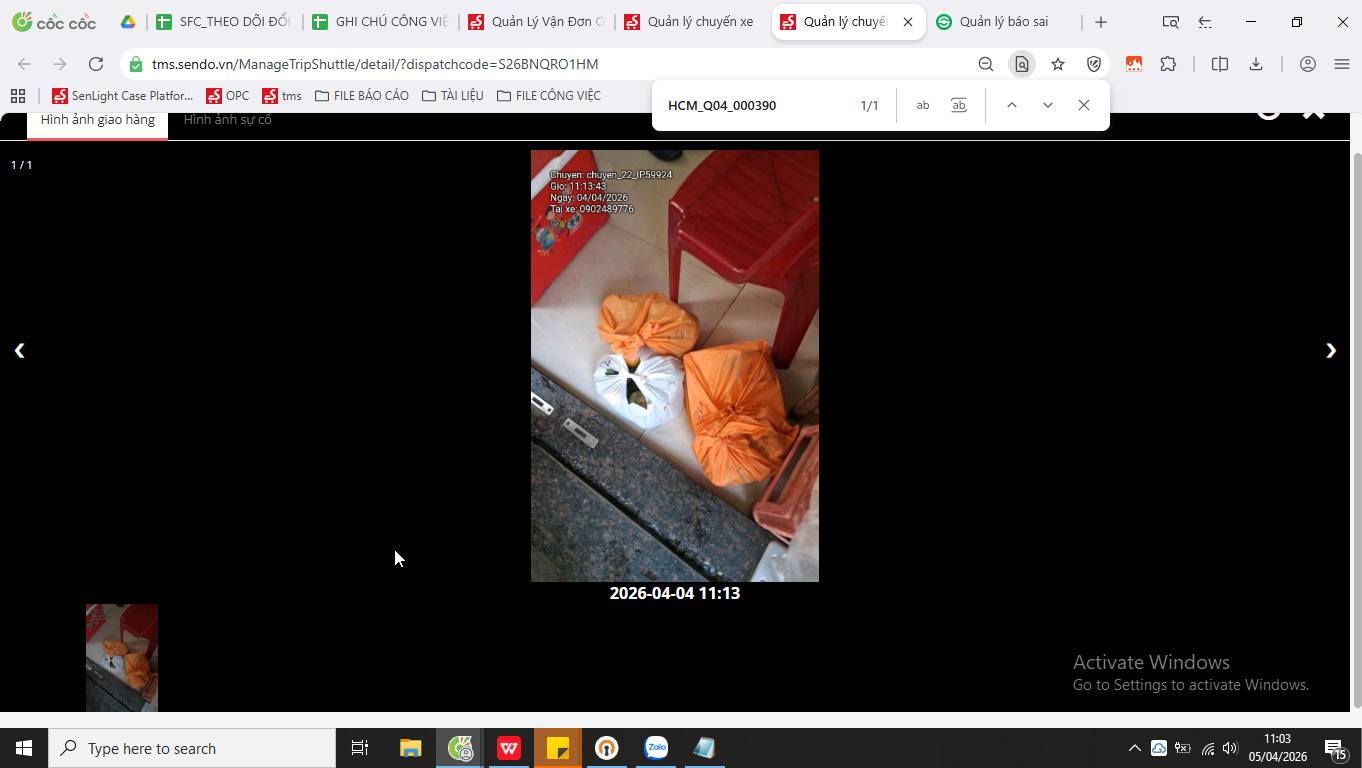The image size is (1362, 768).
Task: View site information lock icon
Action: tap(136, 64)
